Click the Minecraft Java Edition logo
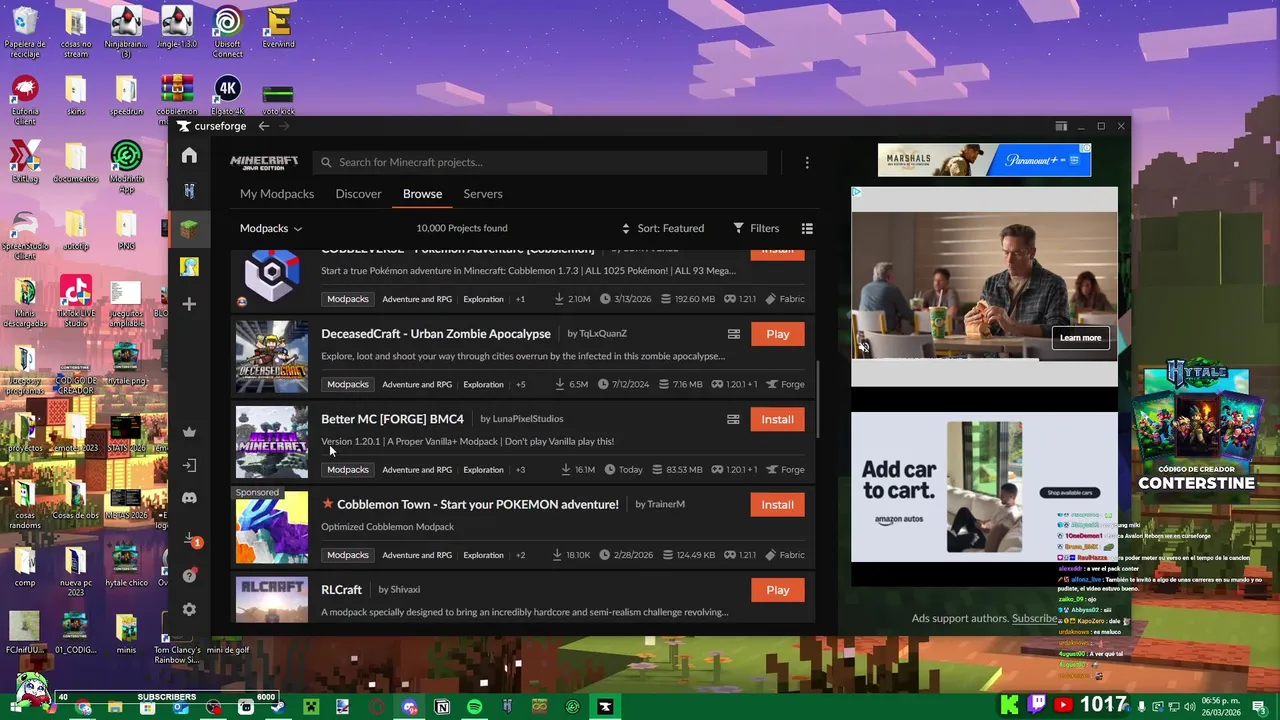Screen dimensions: 1280x720 [x=264, y=162]
